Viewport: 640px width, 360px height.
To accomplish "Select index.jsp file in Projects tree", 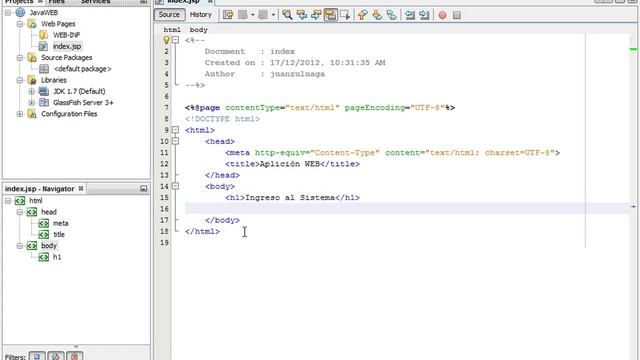I will [x=67, y=47].
